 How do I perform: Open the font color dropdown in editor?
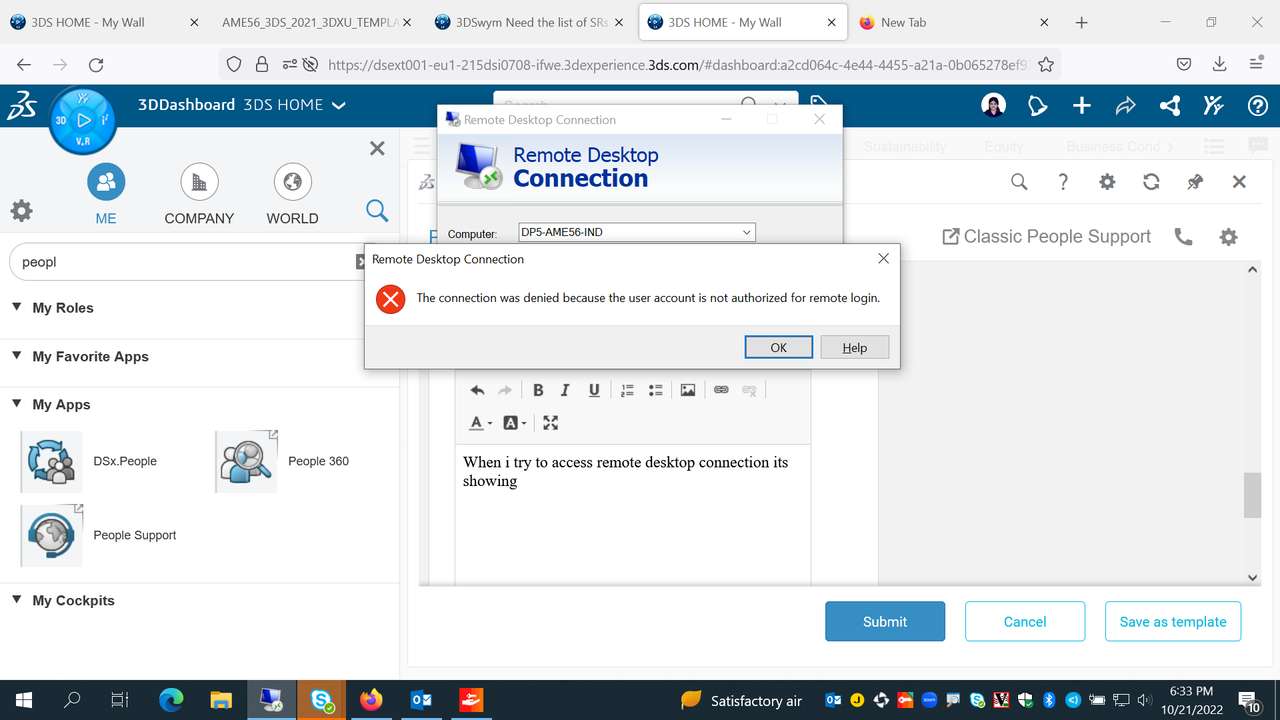[480, 423]
